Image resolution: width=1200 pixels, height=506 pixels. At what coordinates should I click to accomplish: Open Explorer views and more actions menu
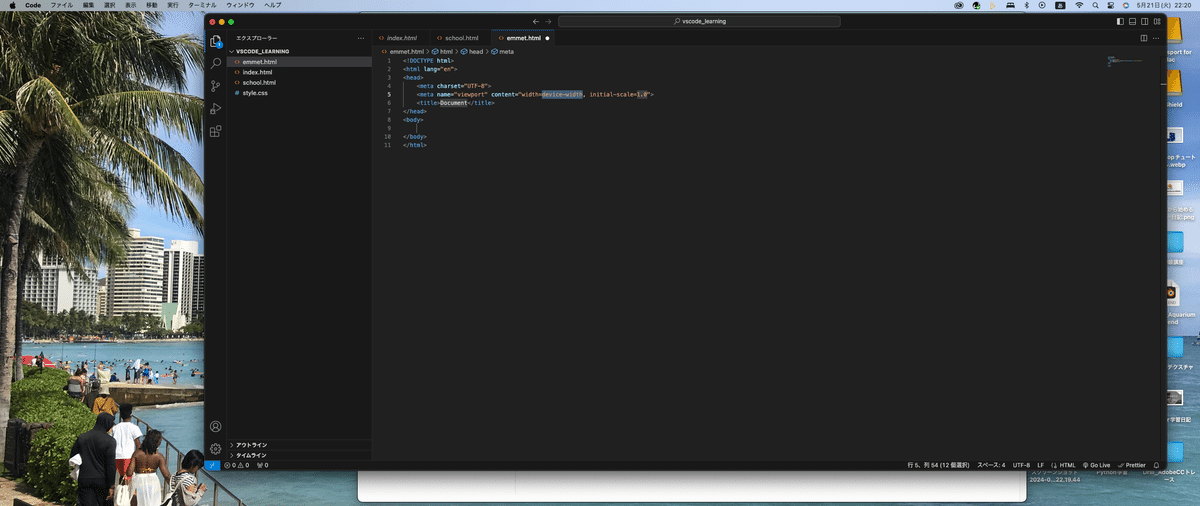[361, 38]
